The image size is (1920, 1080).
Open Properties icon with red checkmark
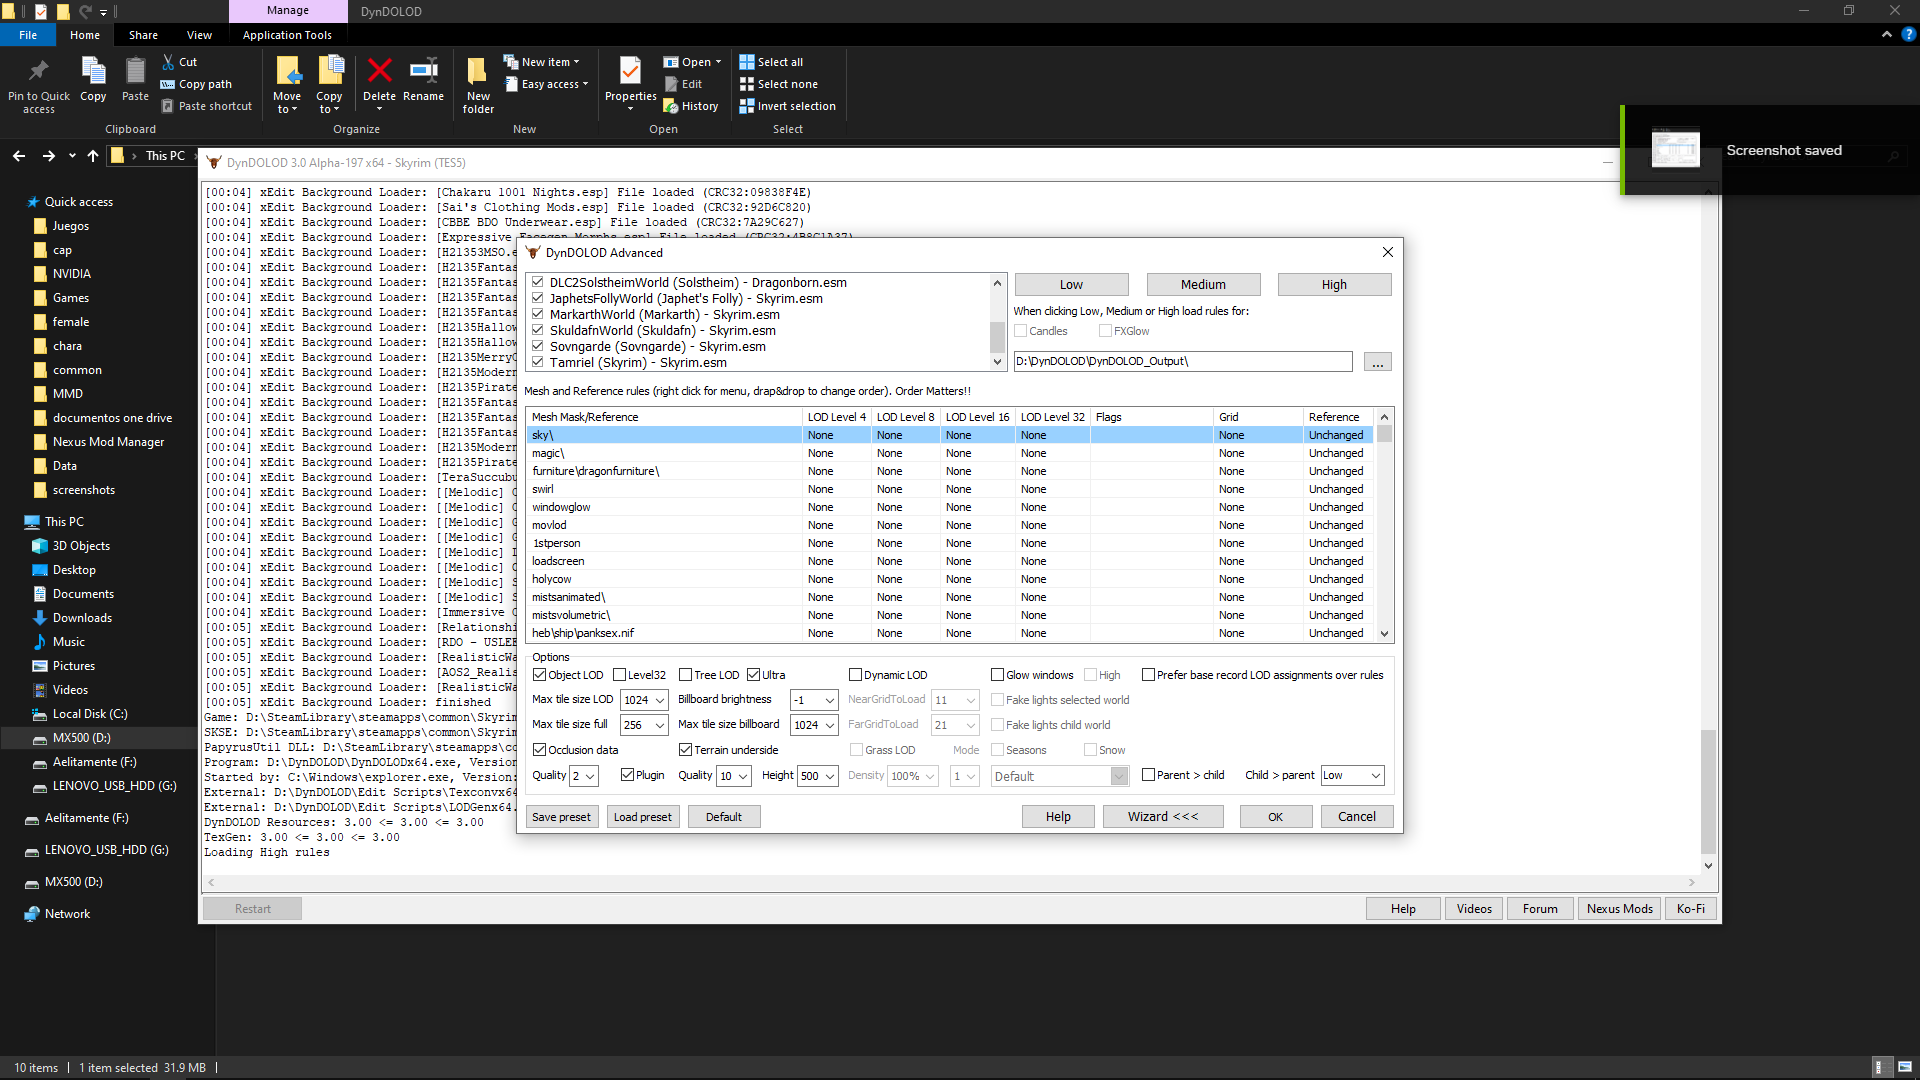click(x=630, y=71)
